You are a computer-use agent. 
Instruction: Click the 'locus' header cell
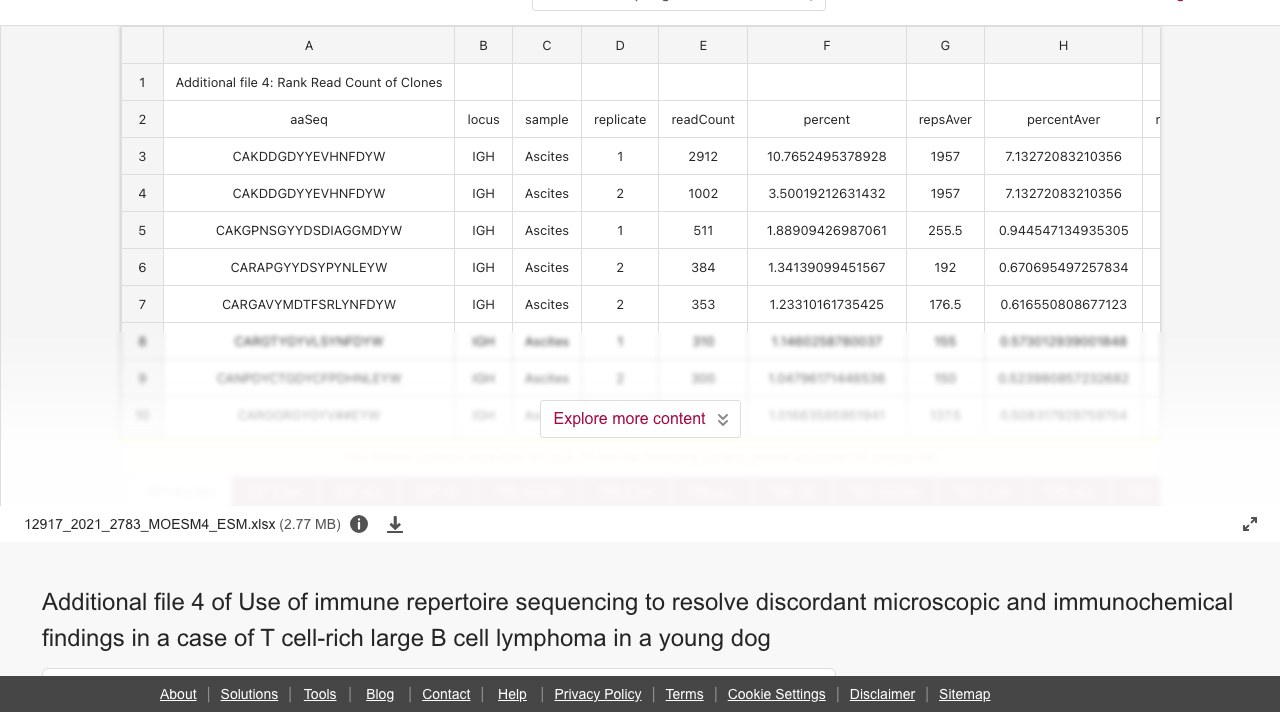(x=483, y=119)
